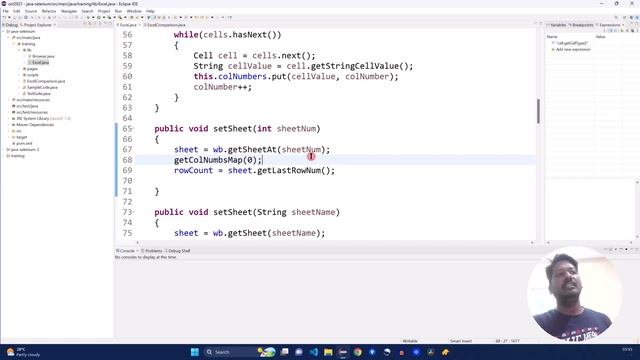This screenshot has height=360, width=640.
Task: Switch to the Problems tab
Action: [152, 251]
